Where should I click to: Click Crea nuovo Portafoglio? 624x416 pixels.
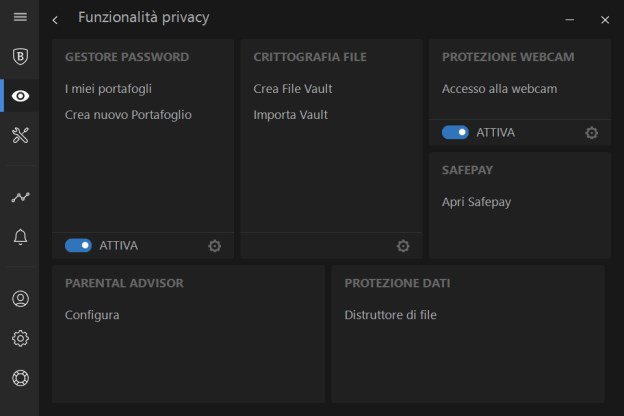[x=128, y=115]
